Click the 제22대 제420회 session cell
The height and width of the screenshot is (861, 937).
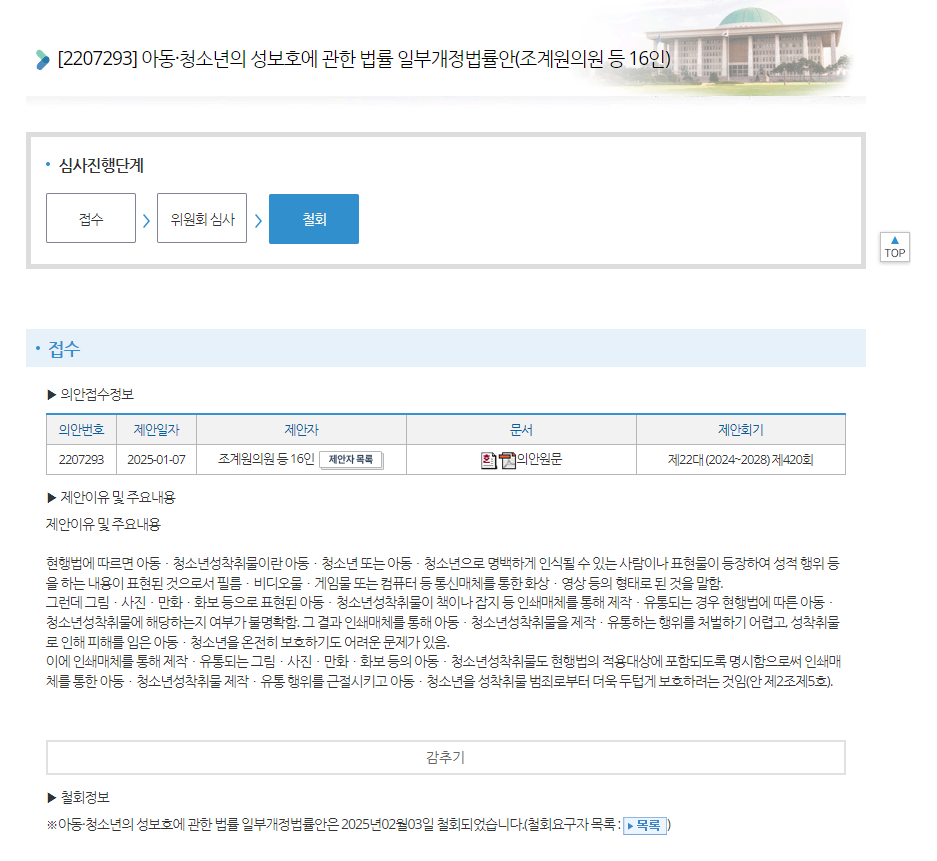coord(740,460)
